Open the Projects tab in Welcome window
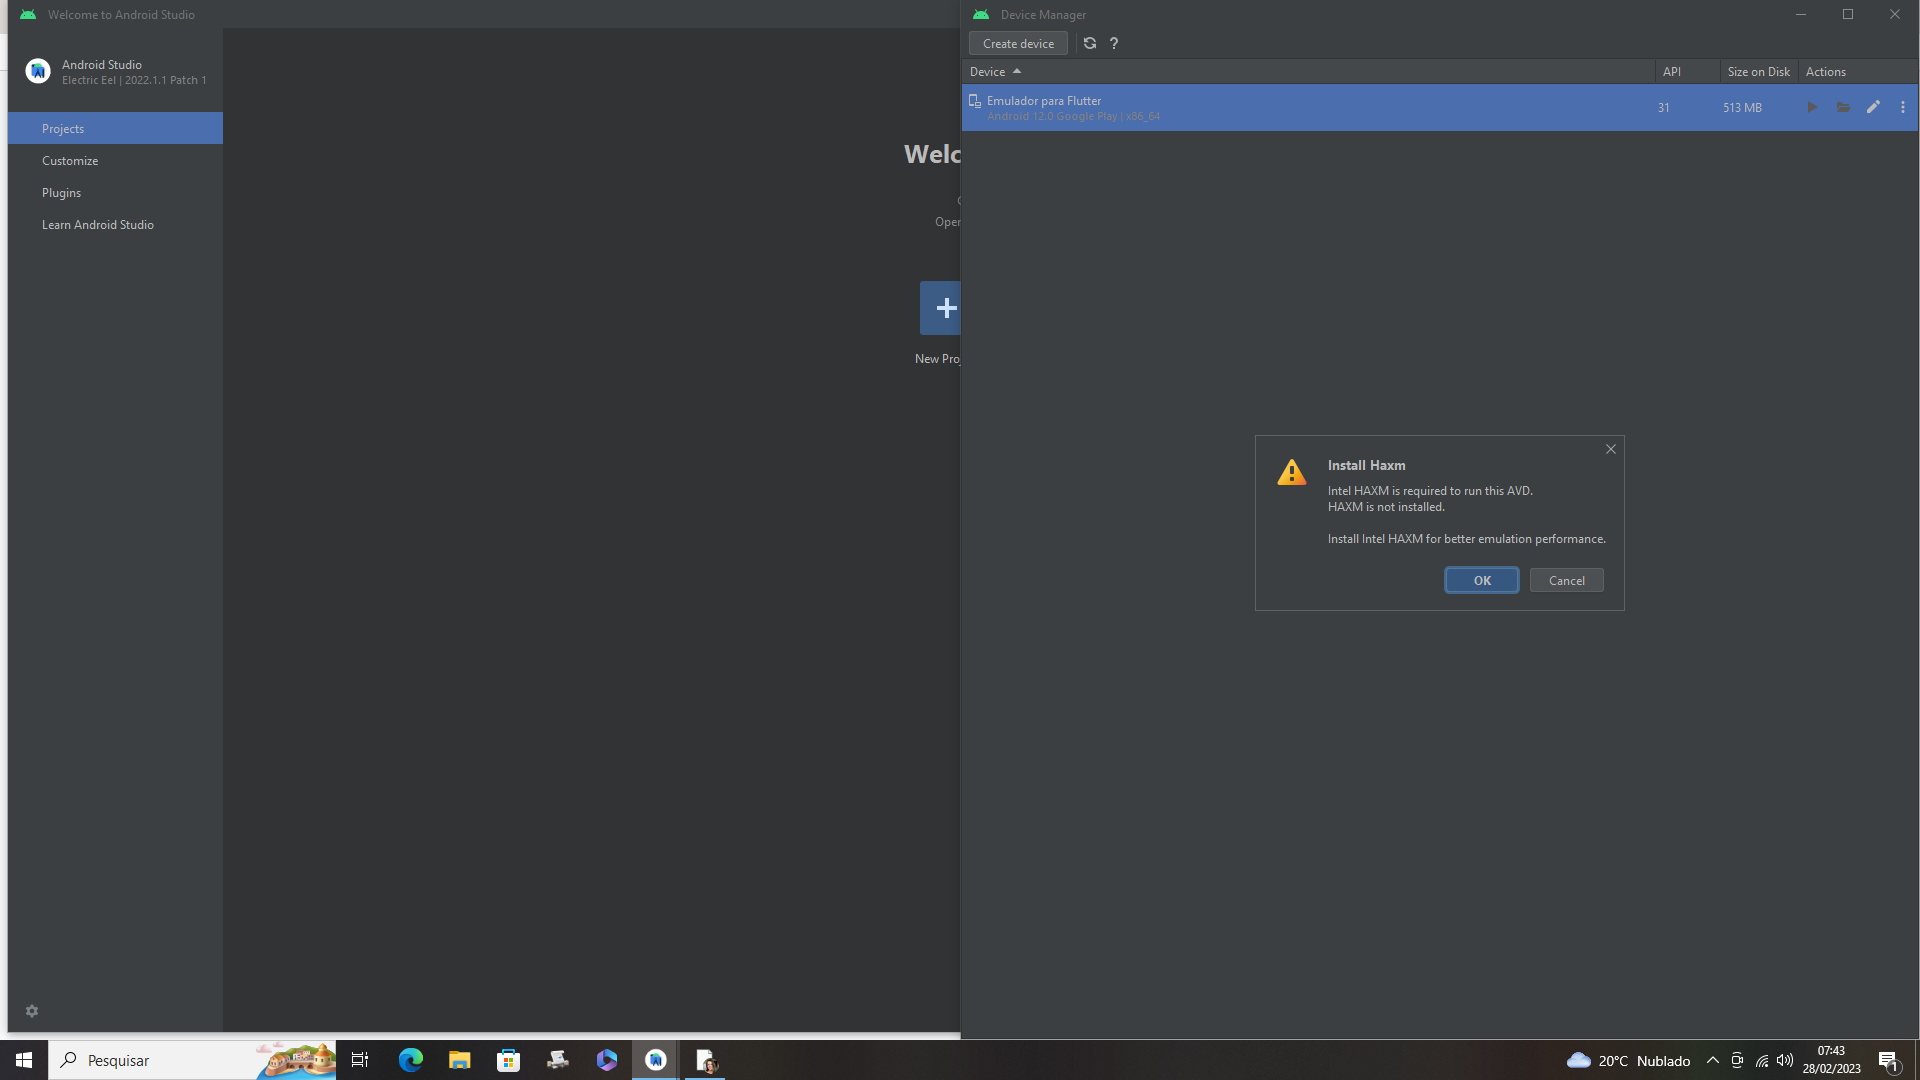 click(115, 128)
